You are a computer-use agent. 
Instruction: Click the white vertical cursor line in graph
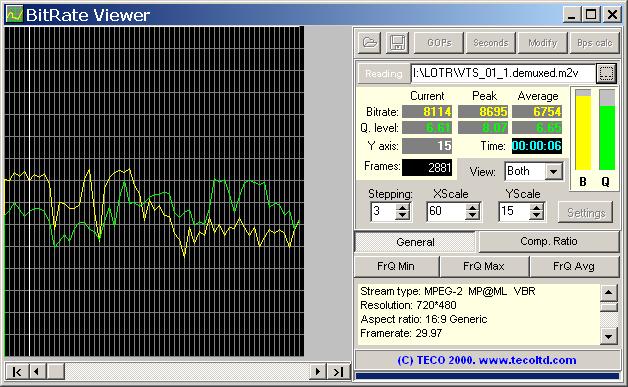pyautogui.click(x=30, y=191)
